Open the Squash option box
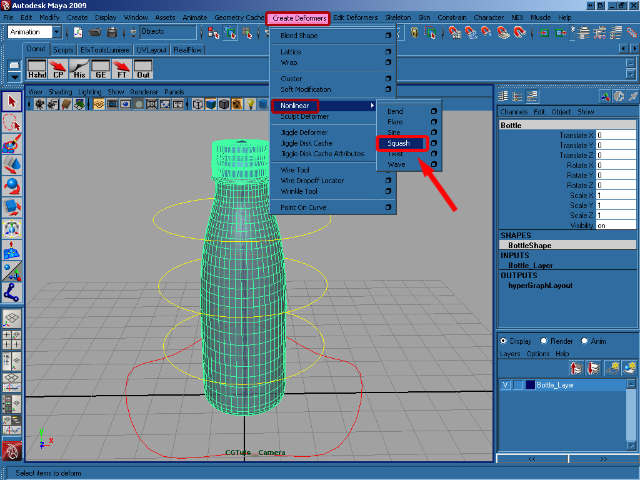 pyautogui.click(x=433, y=143)
